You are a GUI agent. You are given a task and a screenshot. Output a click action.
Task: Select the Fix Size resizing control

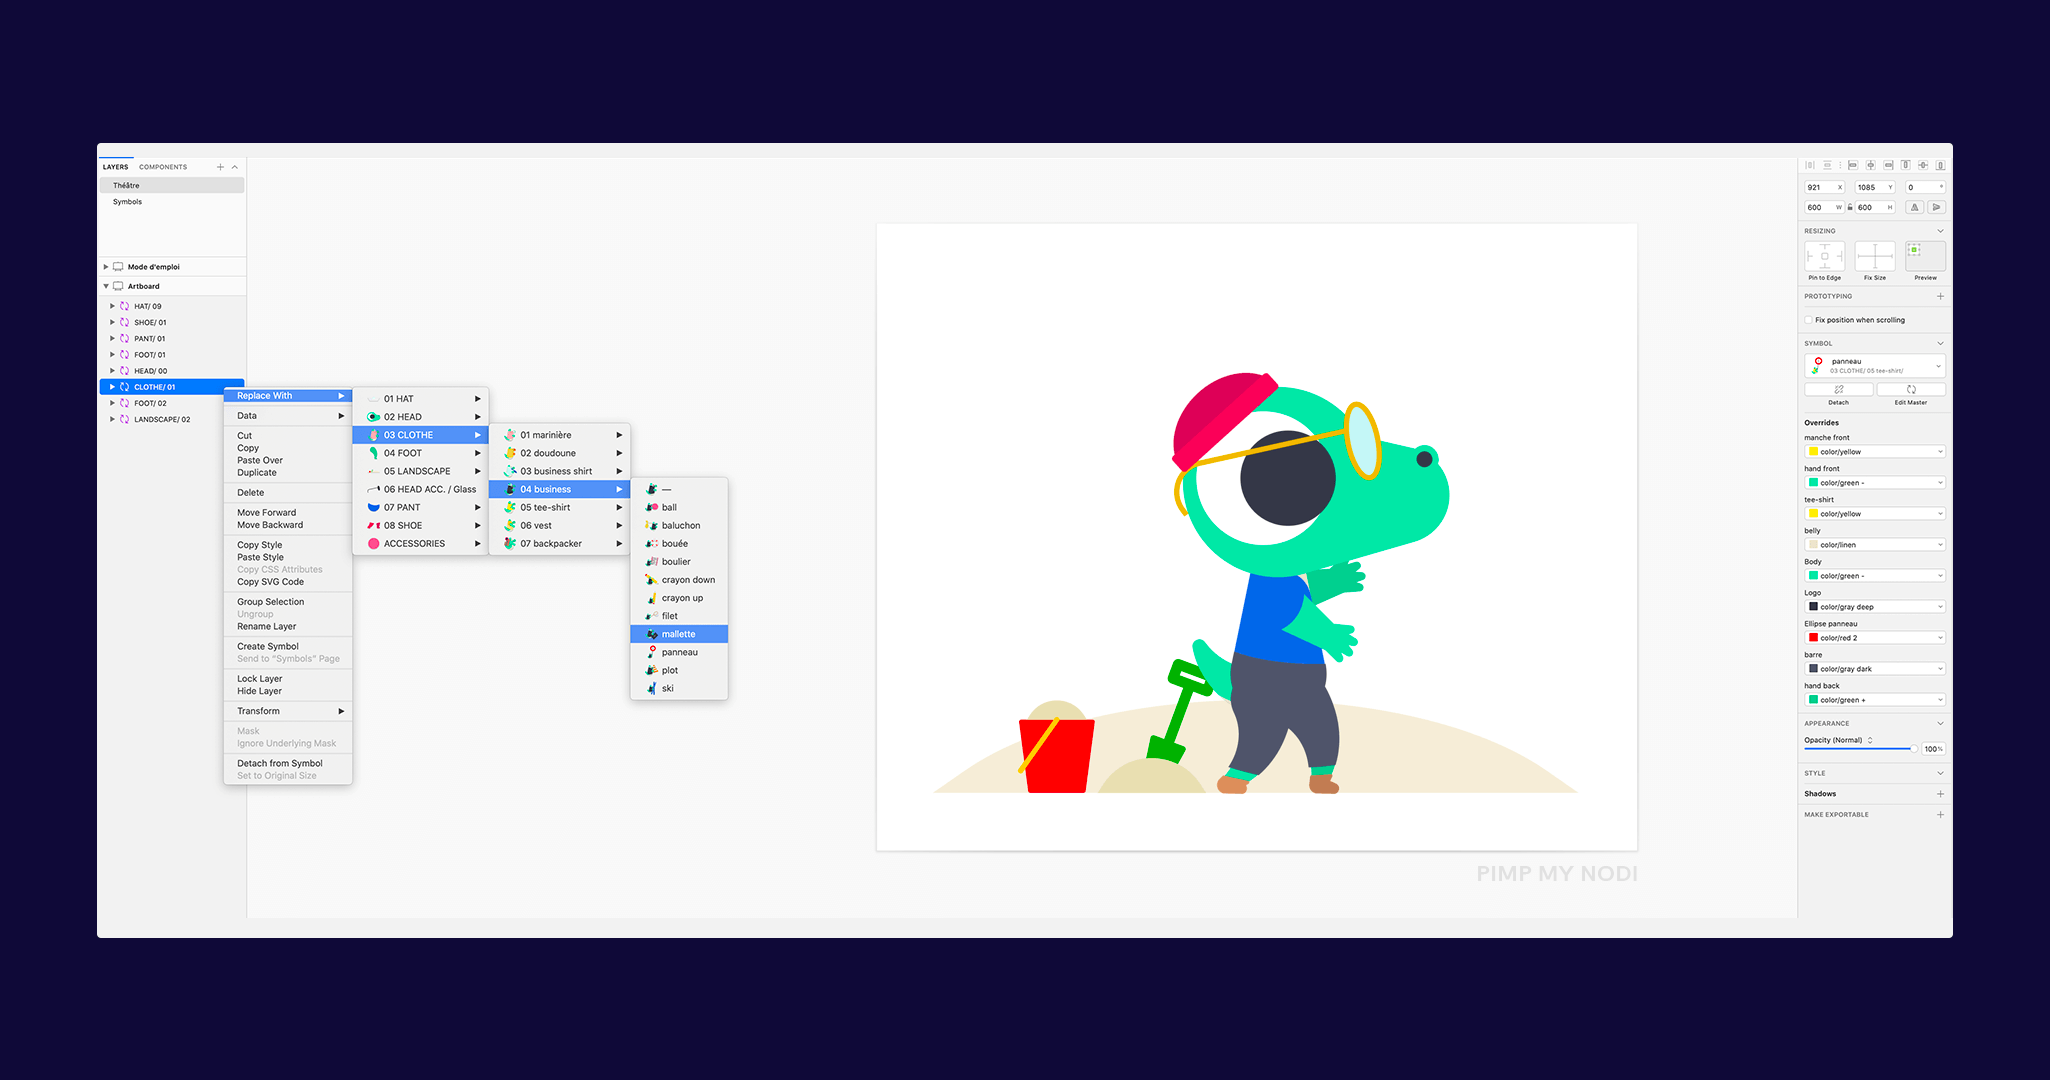point(1874,257)
